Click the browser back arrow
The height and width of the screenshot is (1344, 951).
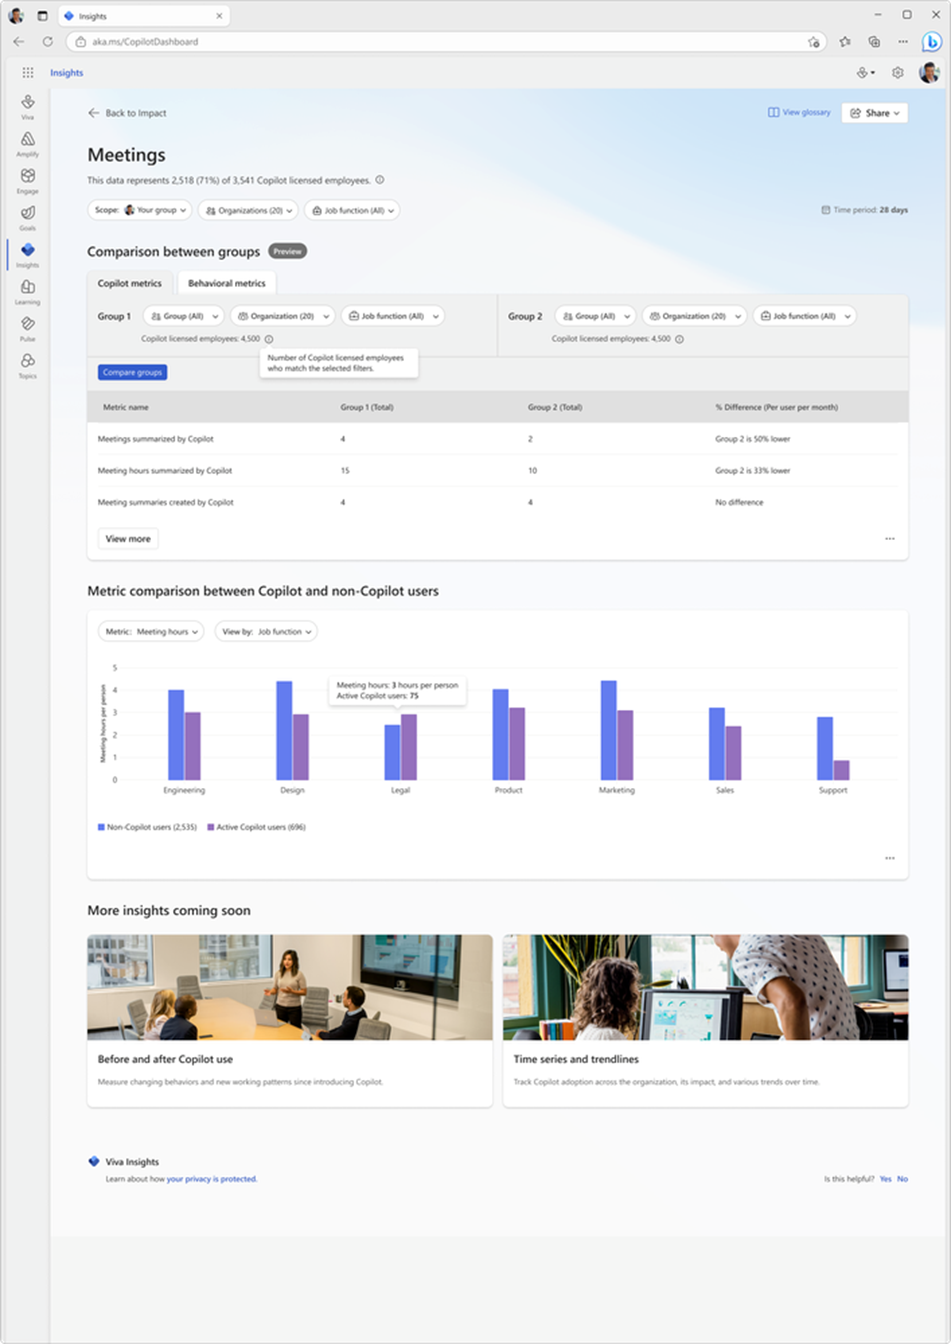tap(19, 42)
